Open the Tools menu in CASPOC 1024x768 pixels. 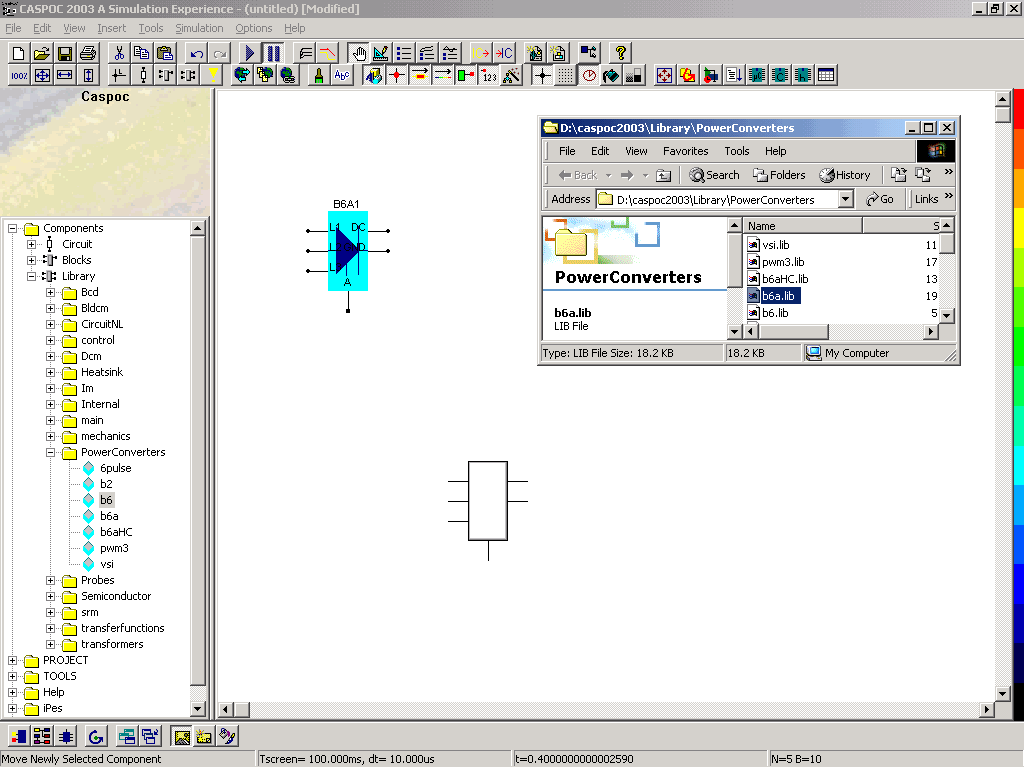(x=151, y=28)
